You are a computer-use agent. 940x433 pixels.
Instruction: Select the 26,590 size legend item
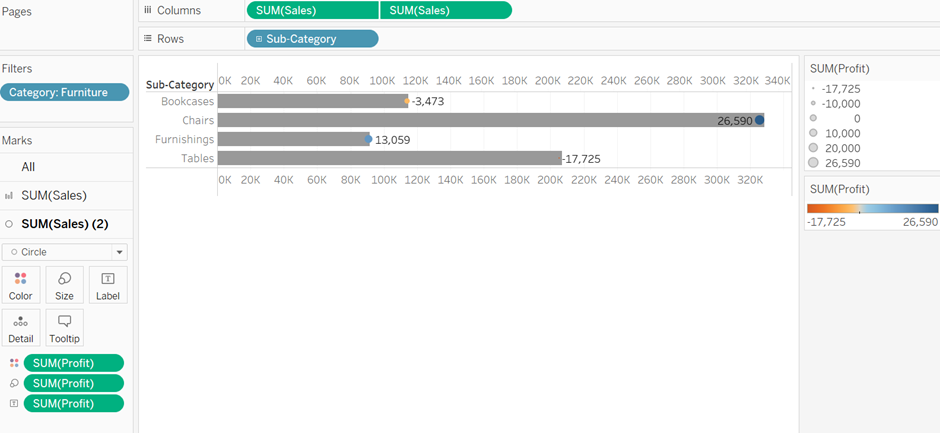(834, 163)
